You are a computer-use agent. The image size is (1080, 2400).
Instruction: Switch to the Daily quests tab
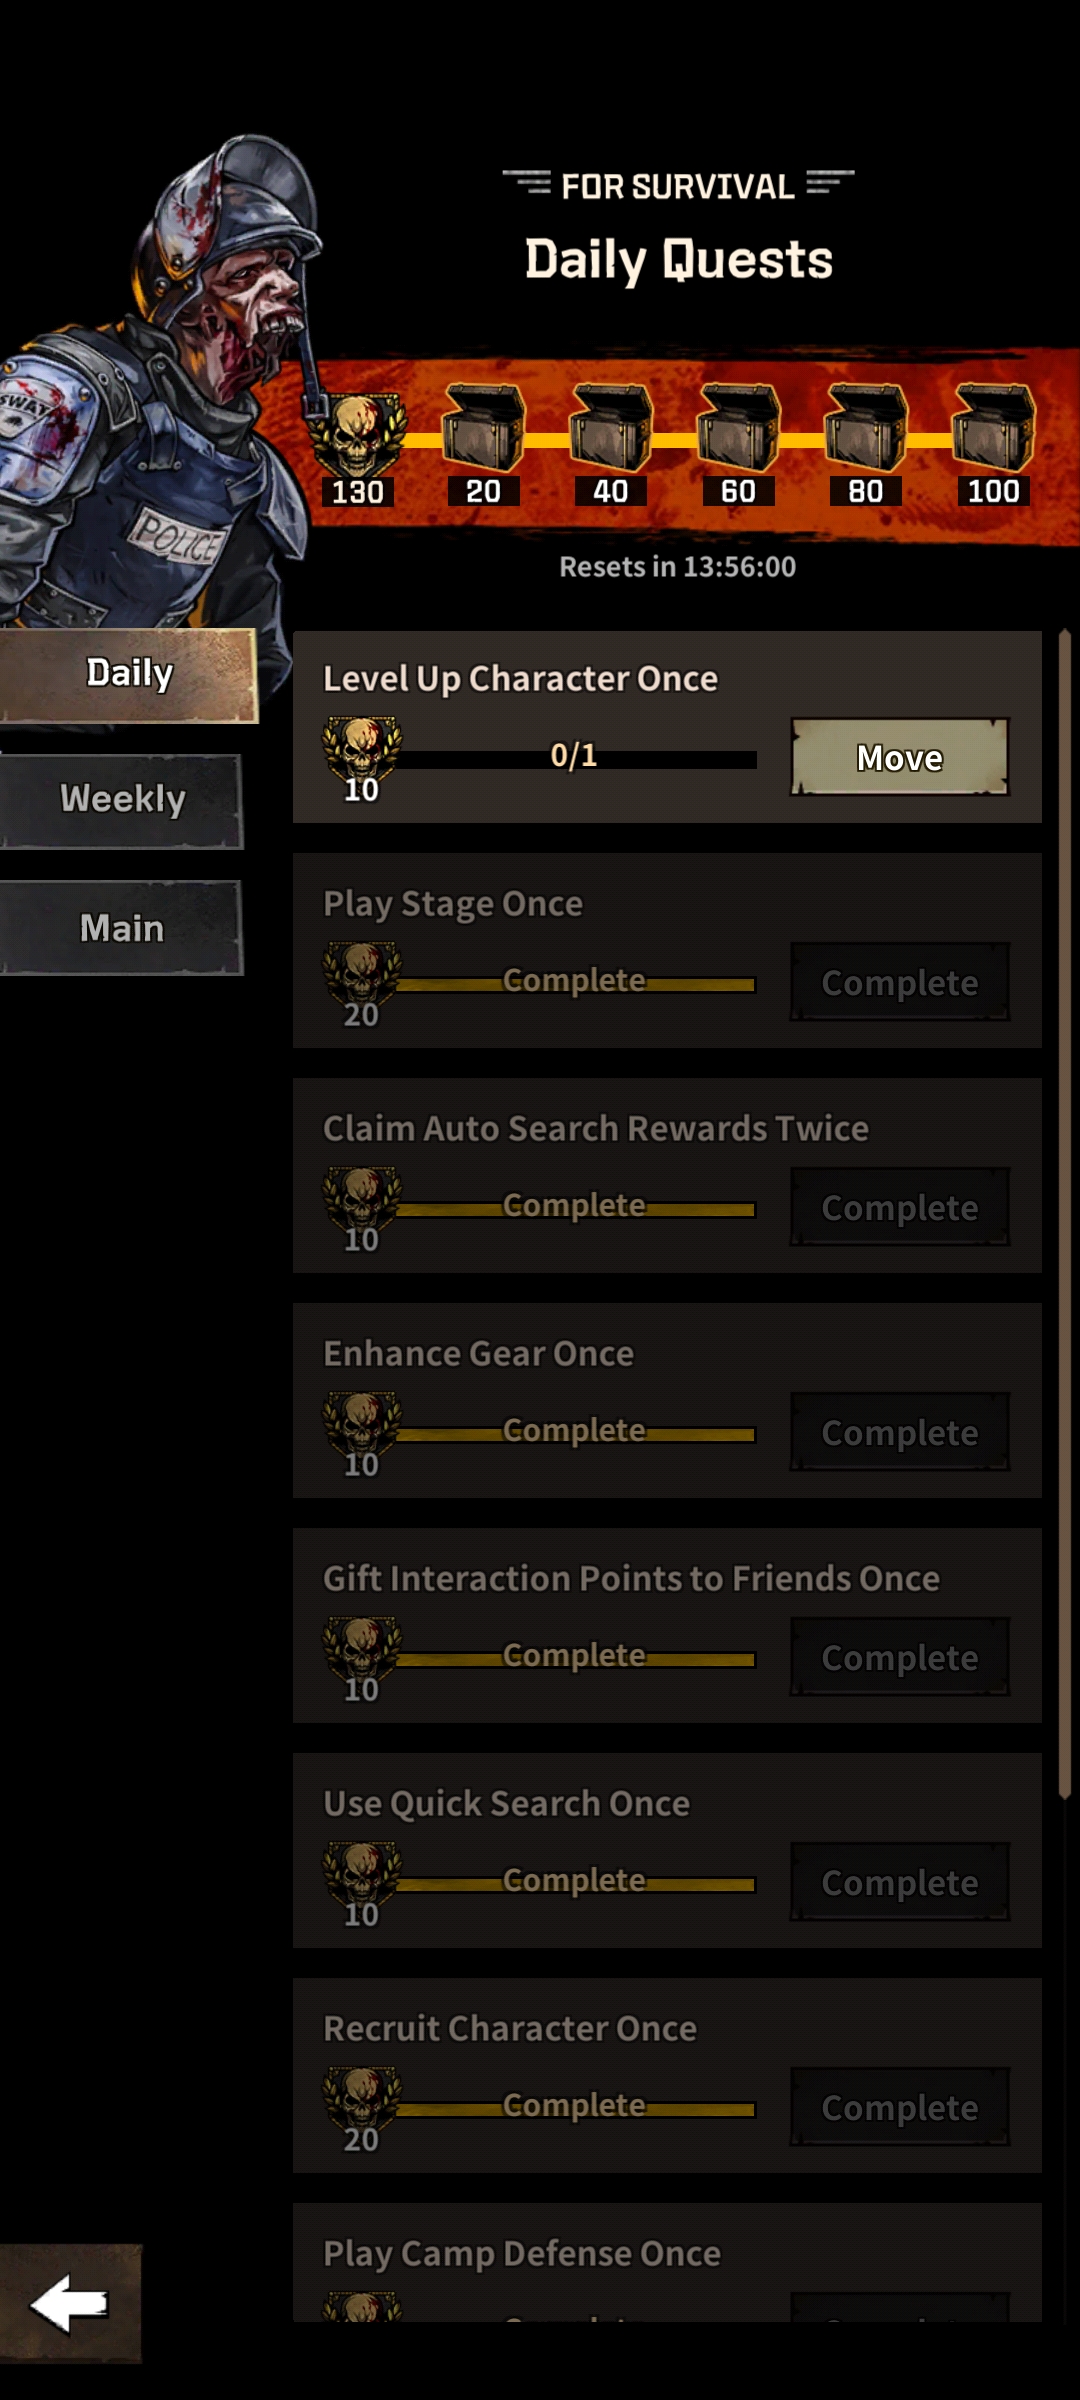pyautogui.click(x=128, y=674)
